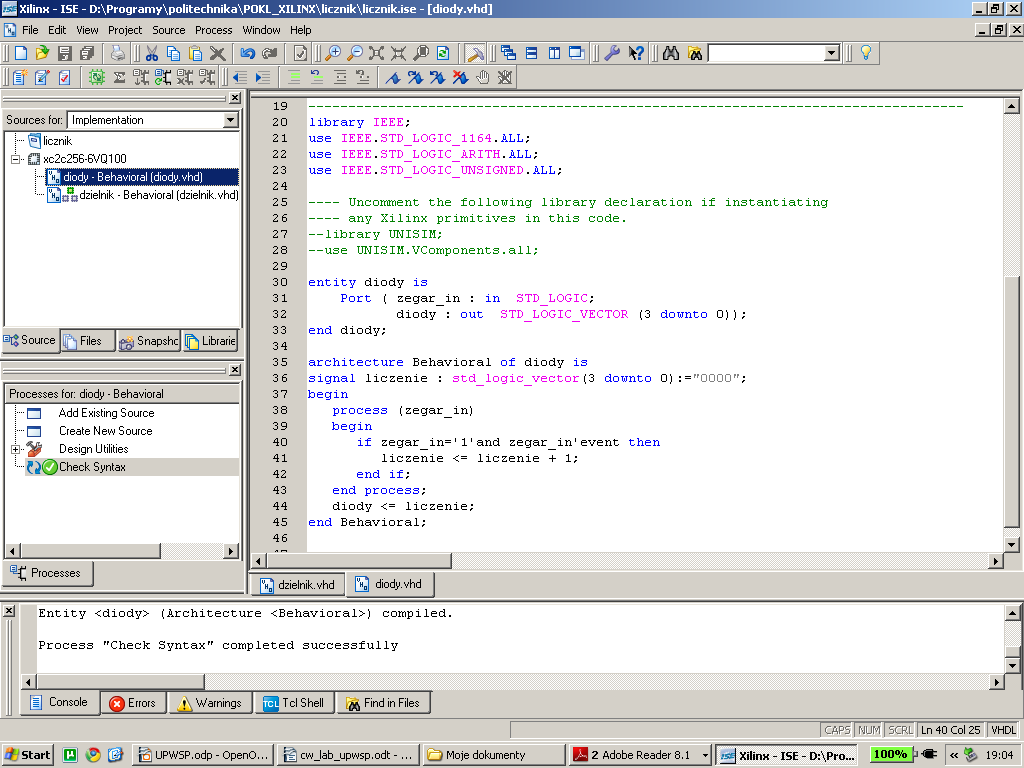The width and height of the screenshot is (1024, 768).
Task: Click the Zoom Out magnifier icon
Action: pos(355,53)
